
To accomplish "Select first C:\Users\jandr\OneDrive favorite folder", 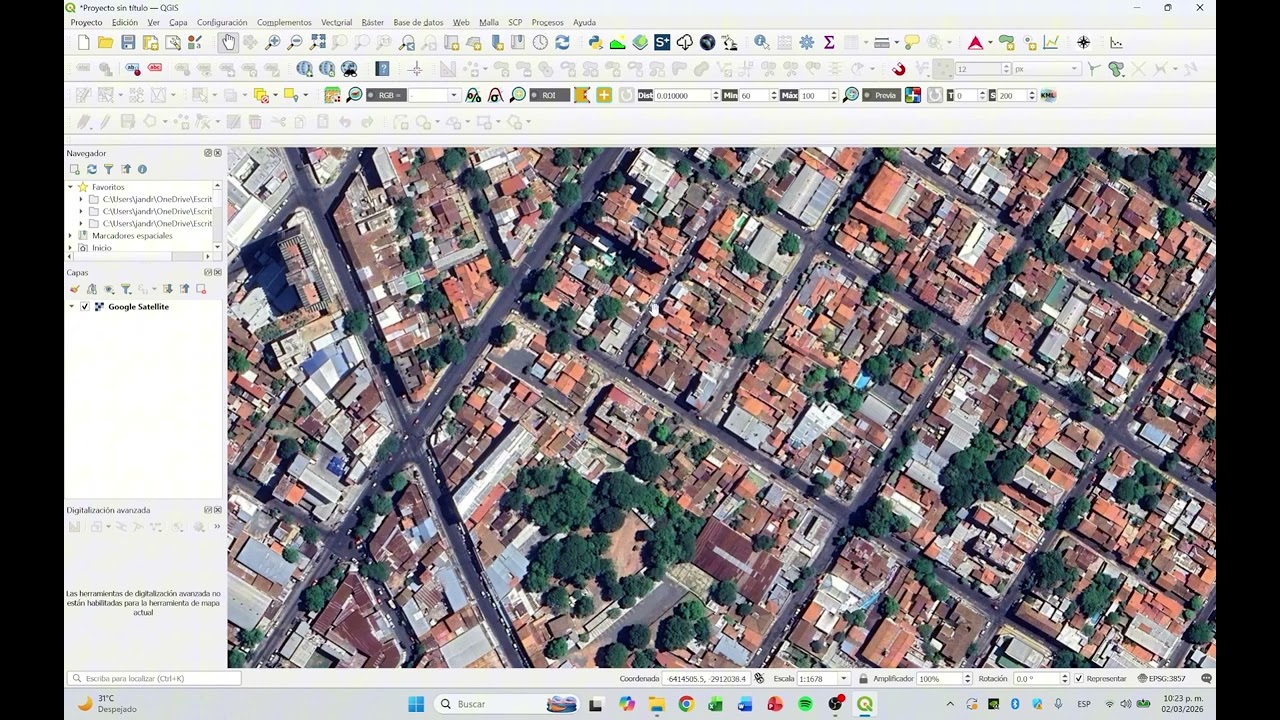I will coord(157,199).
